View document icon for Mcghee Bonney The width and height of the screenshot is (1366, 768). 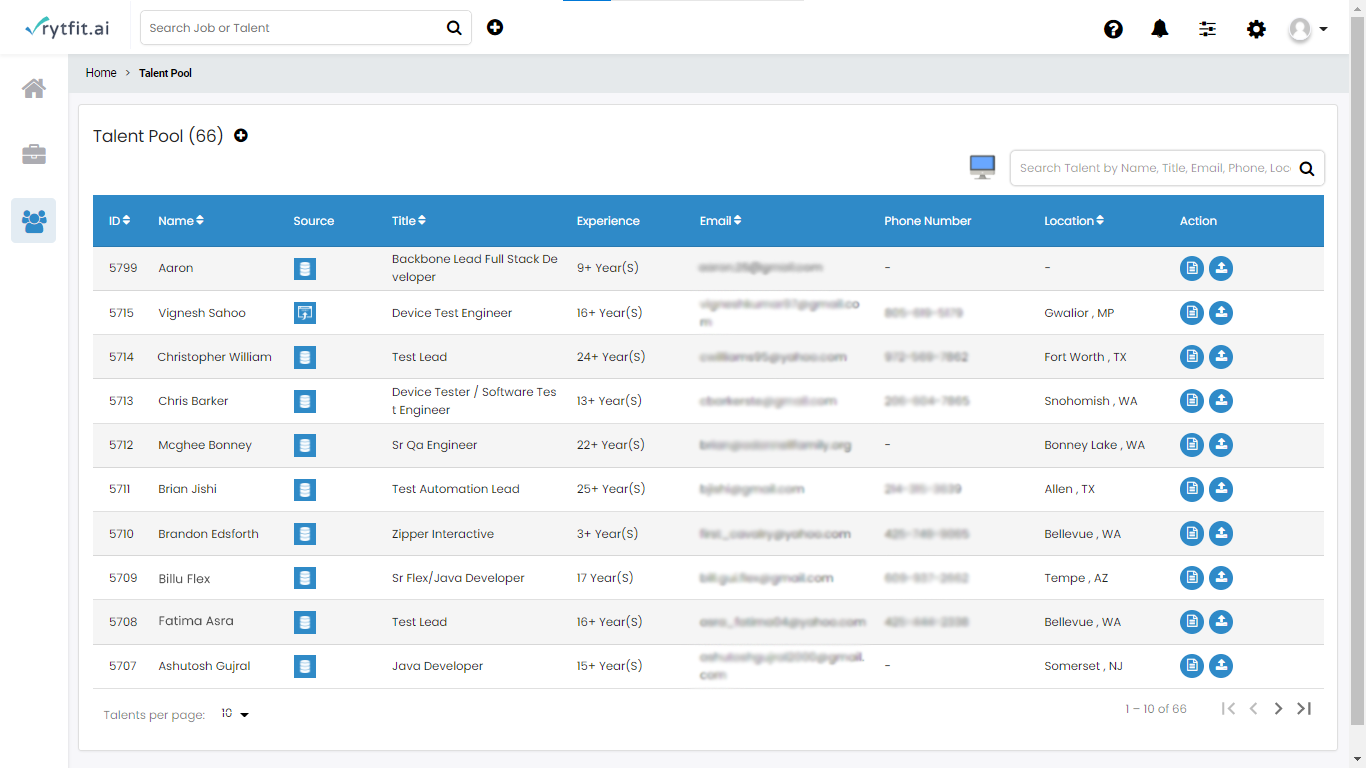coord(1192,445)
